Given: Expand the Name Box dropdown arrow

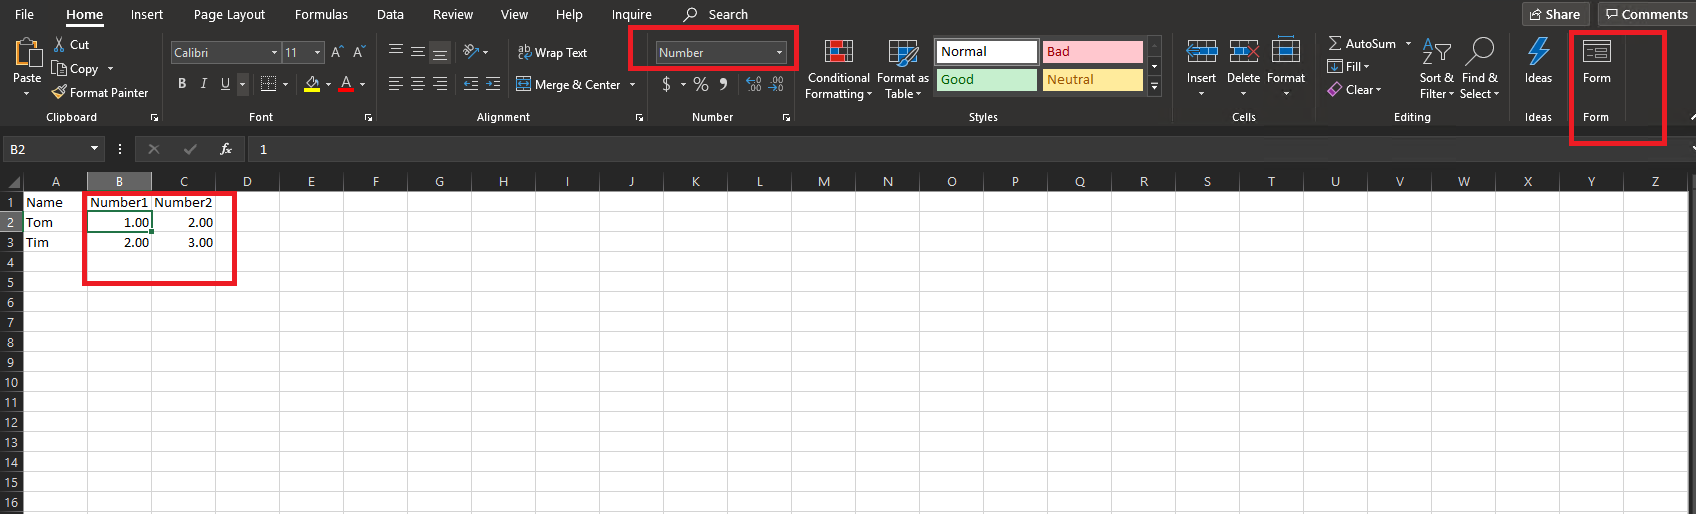Looking at the screenshot, I should [94, 149].
